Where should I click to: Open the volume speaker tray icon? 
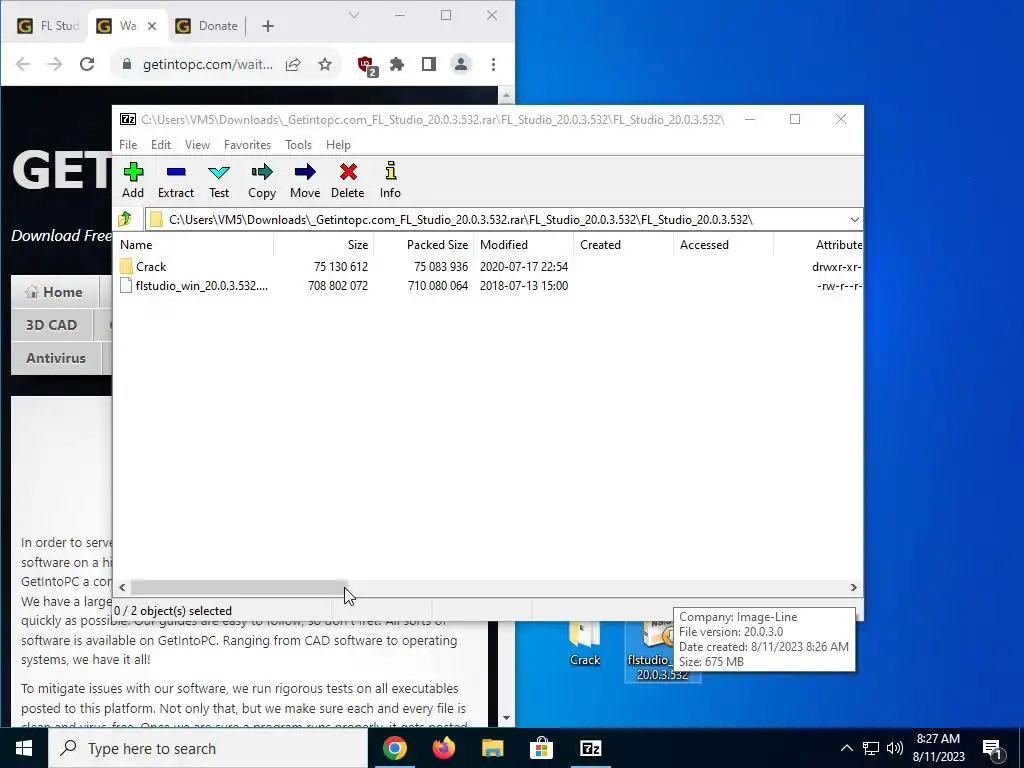click(895, 748)
